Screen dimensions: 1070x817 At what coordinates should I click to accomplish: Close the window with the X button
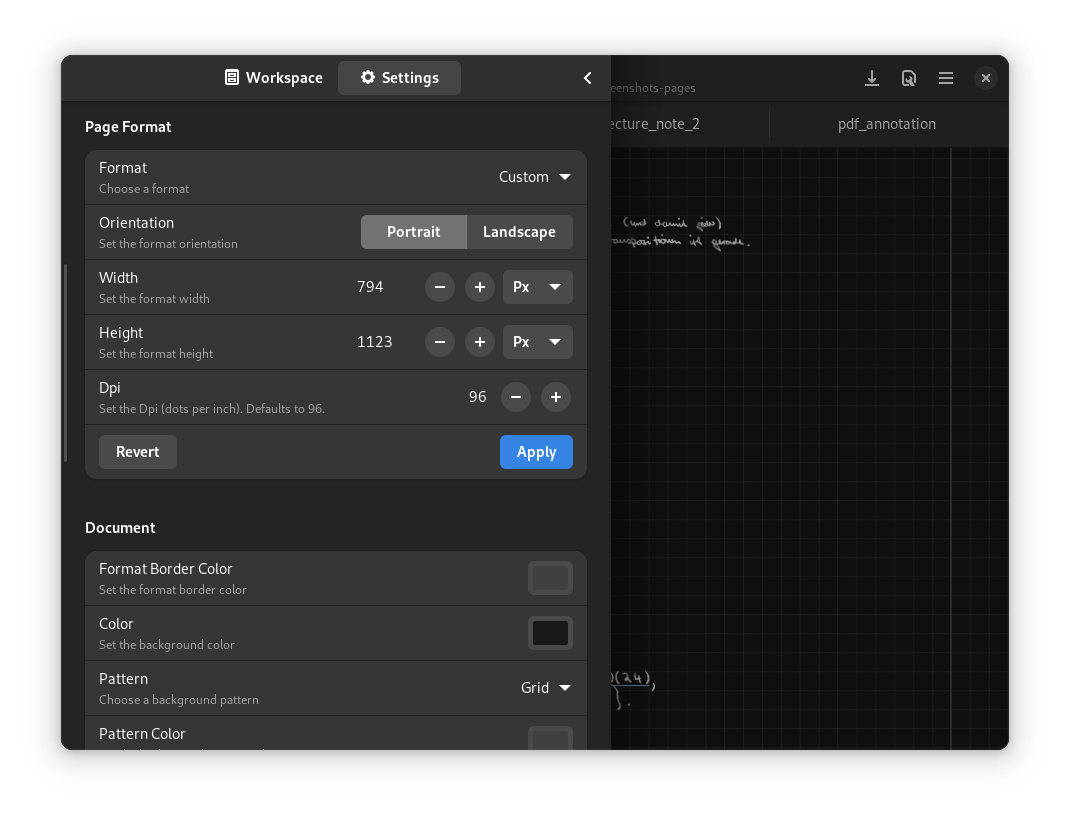985,78
